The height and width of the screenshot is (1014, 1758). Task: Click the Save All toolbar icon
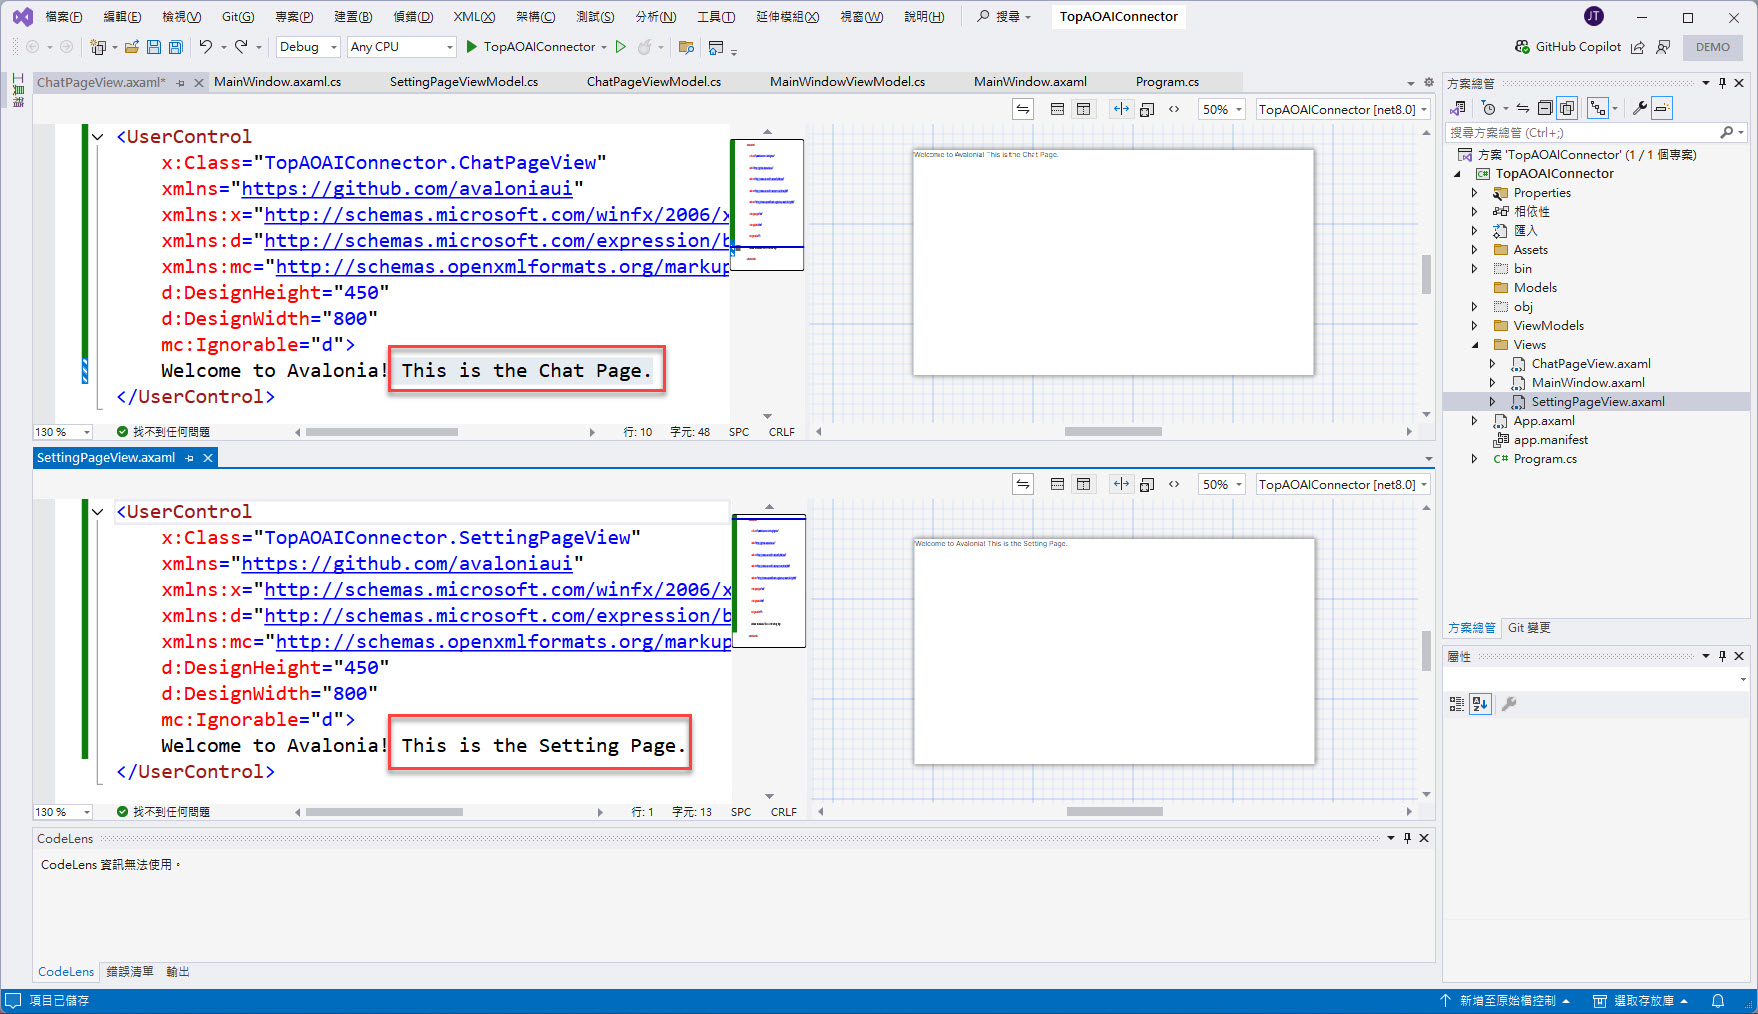pyautogui.click(x=176, y=47)
